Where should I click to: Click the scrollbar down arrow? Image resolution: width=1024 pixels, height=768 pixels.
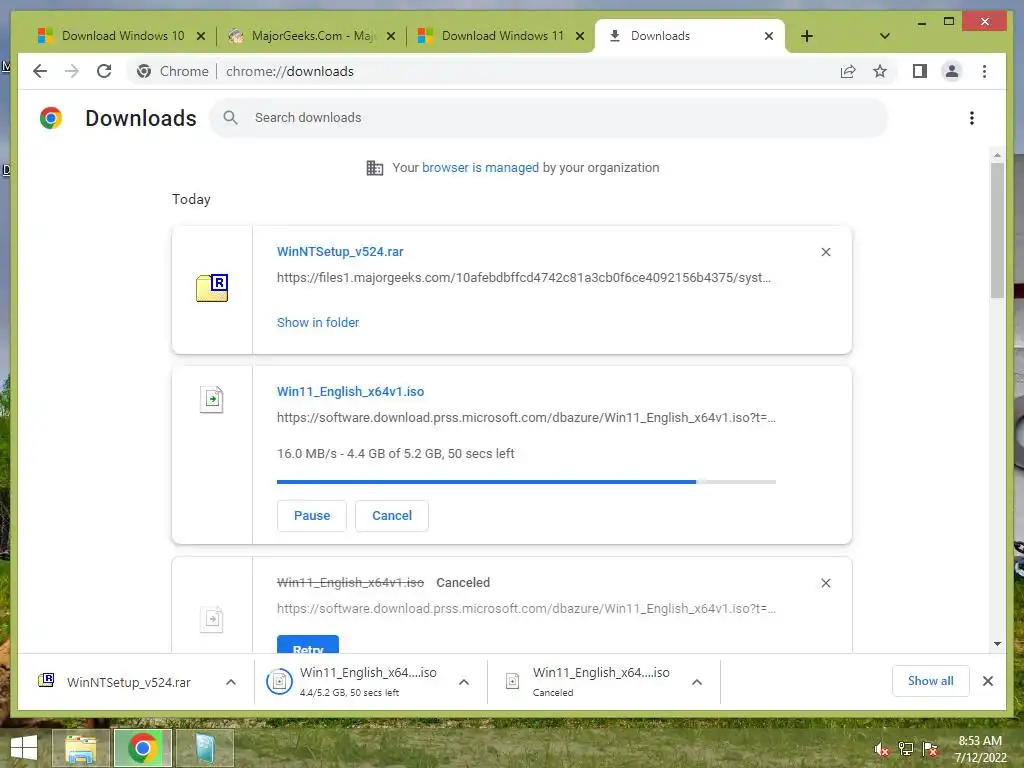pos(997,644)
